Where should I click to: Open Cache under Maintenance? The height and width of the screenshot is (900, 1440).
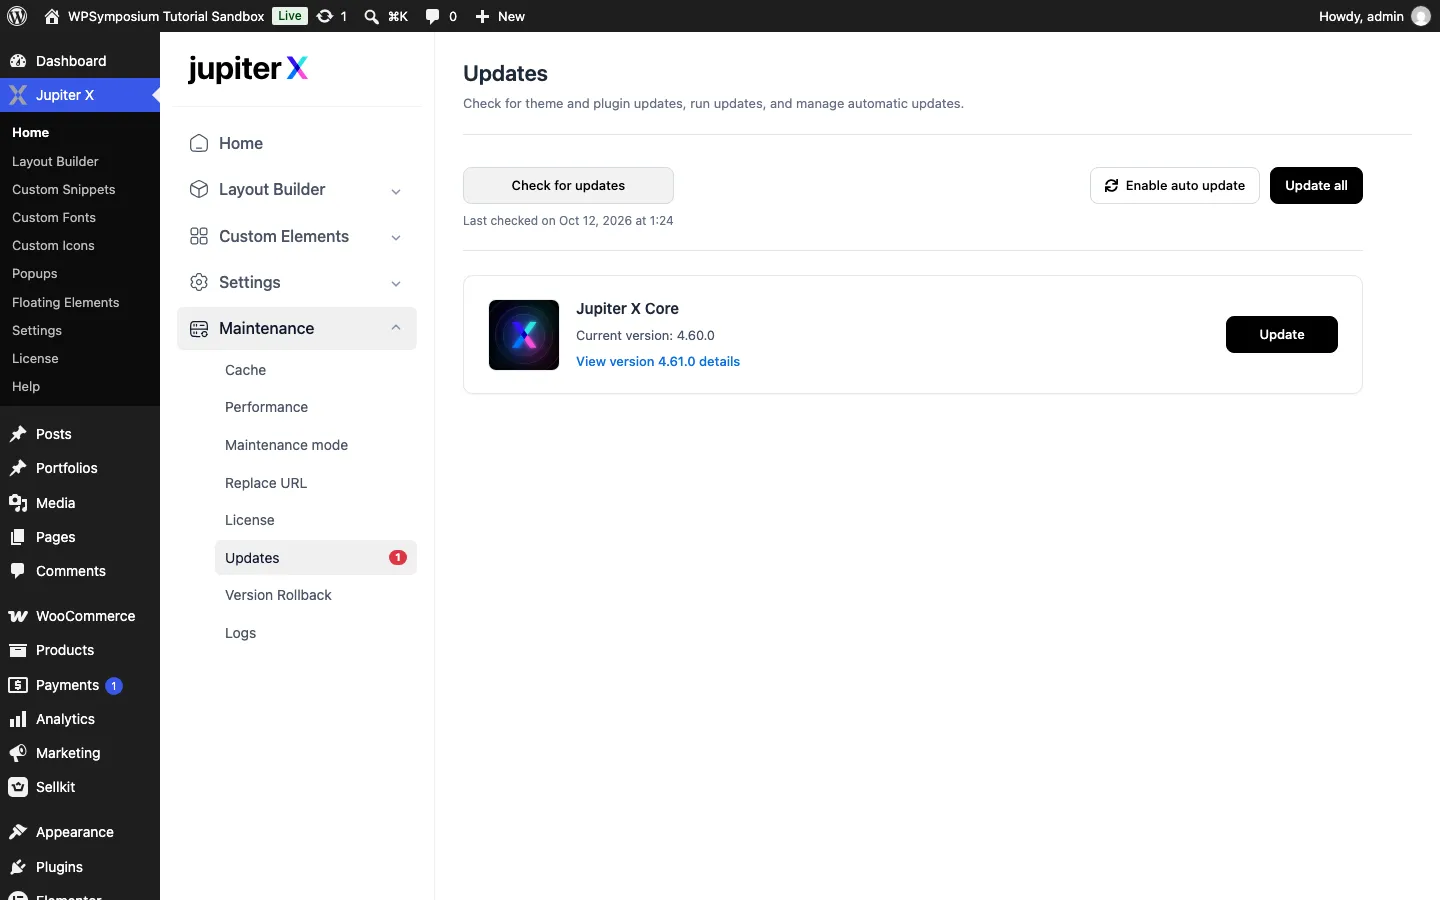point(315,370)
